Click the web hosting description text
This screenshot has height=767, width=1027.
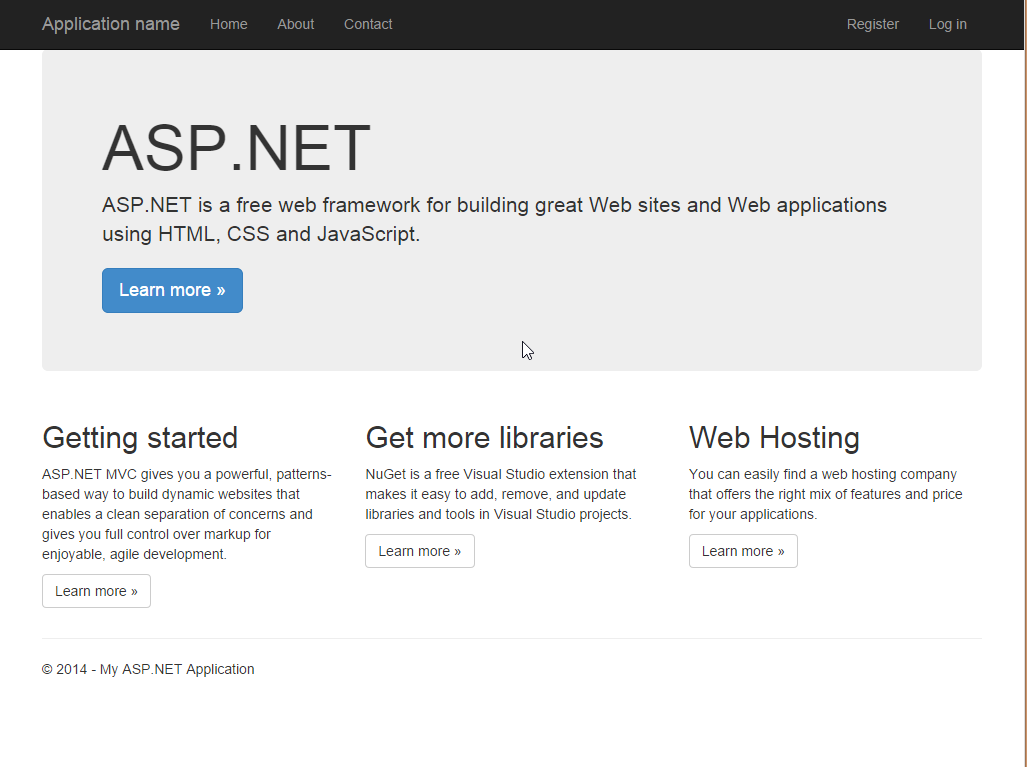coord(825,493)
